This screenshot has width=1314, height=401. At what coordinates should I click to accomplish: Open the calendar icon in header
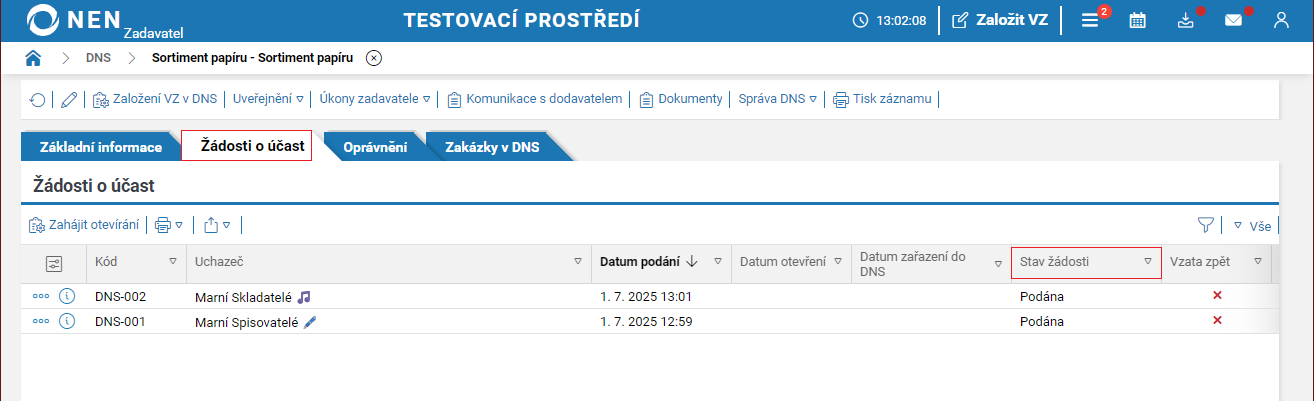click(x=1137, y=20)
